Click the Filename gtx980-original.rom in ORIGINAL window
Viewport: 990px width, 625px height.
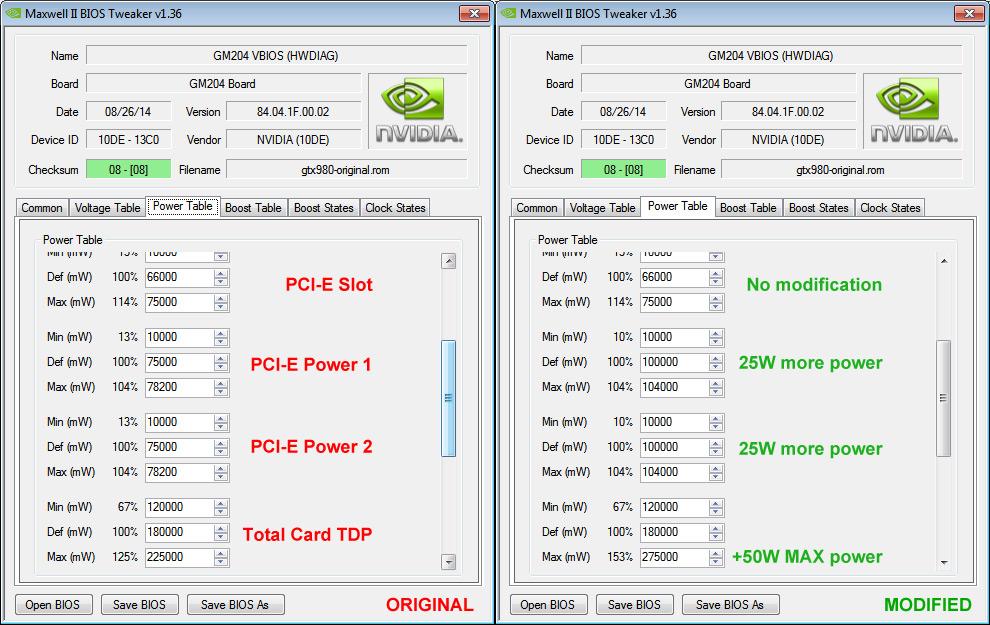pos(346,169)
